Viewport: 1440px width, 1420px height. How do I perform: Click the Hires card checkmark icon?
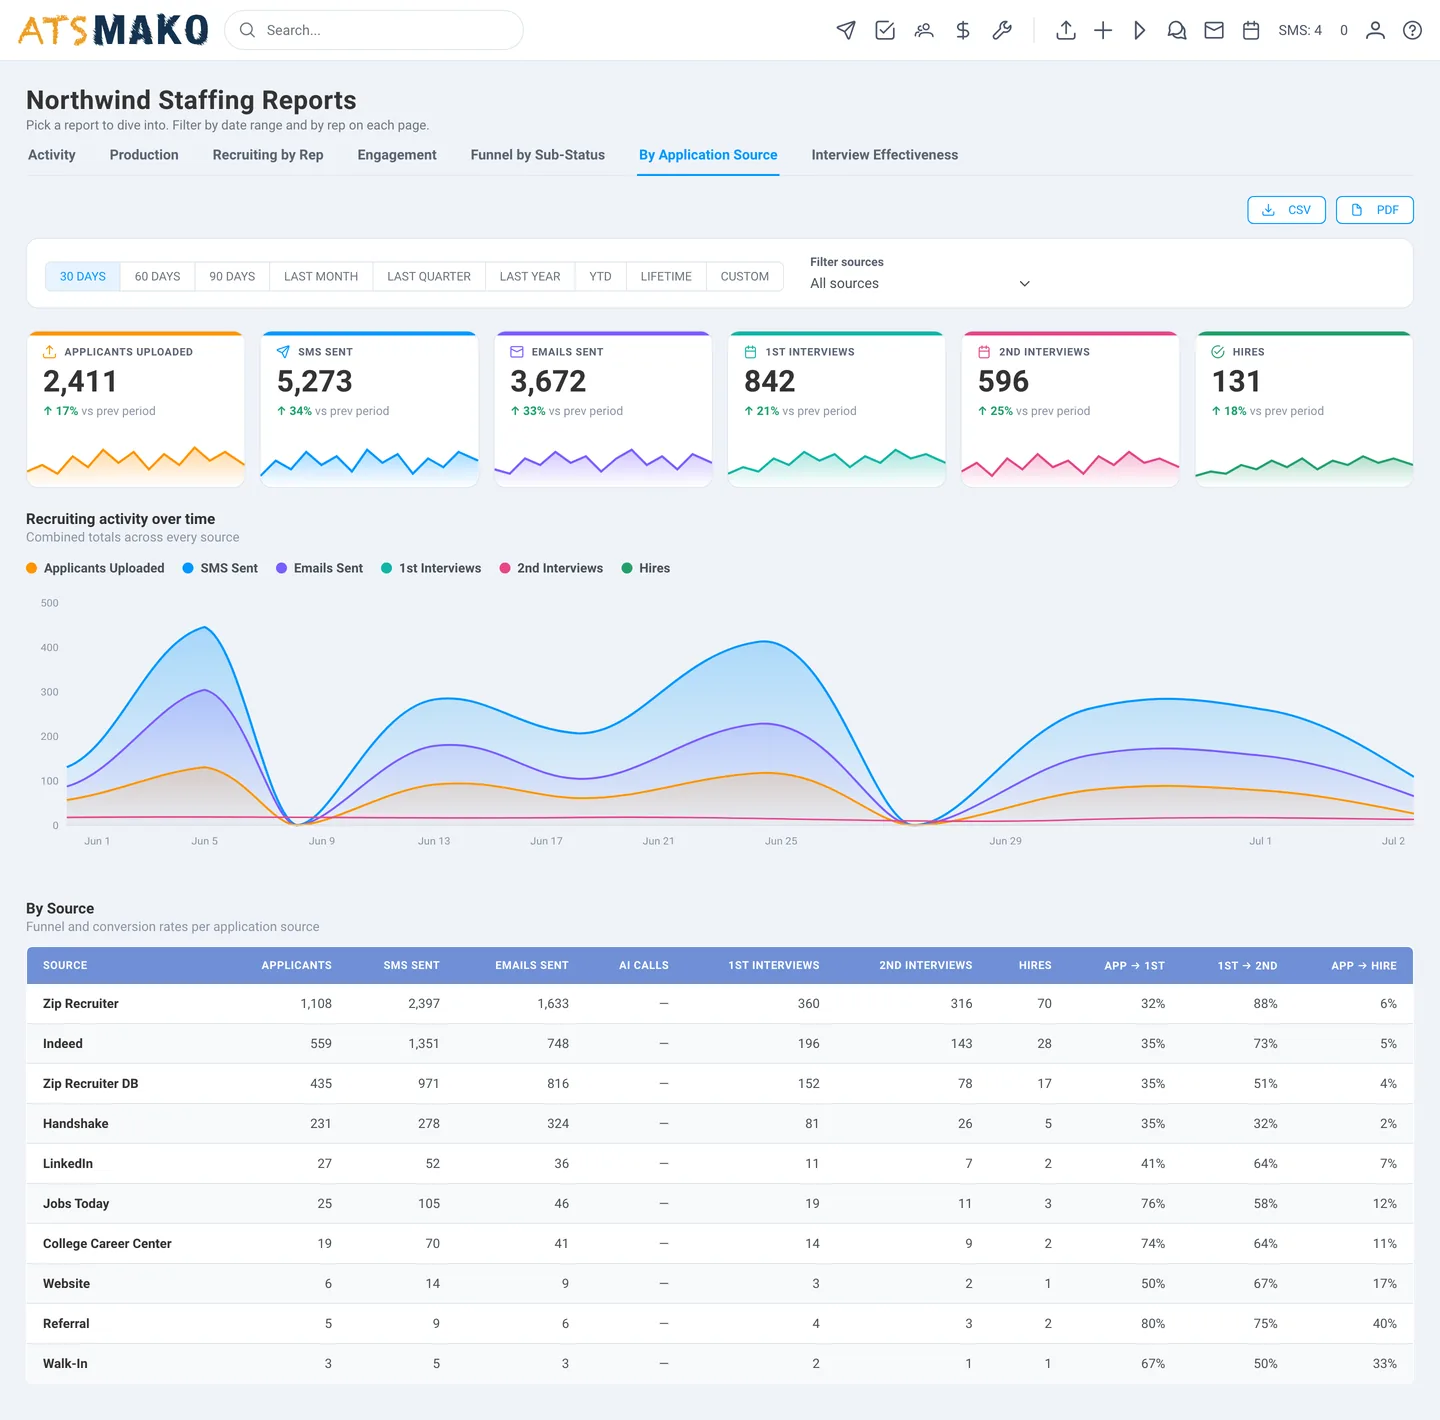pos(1218,352)
